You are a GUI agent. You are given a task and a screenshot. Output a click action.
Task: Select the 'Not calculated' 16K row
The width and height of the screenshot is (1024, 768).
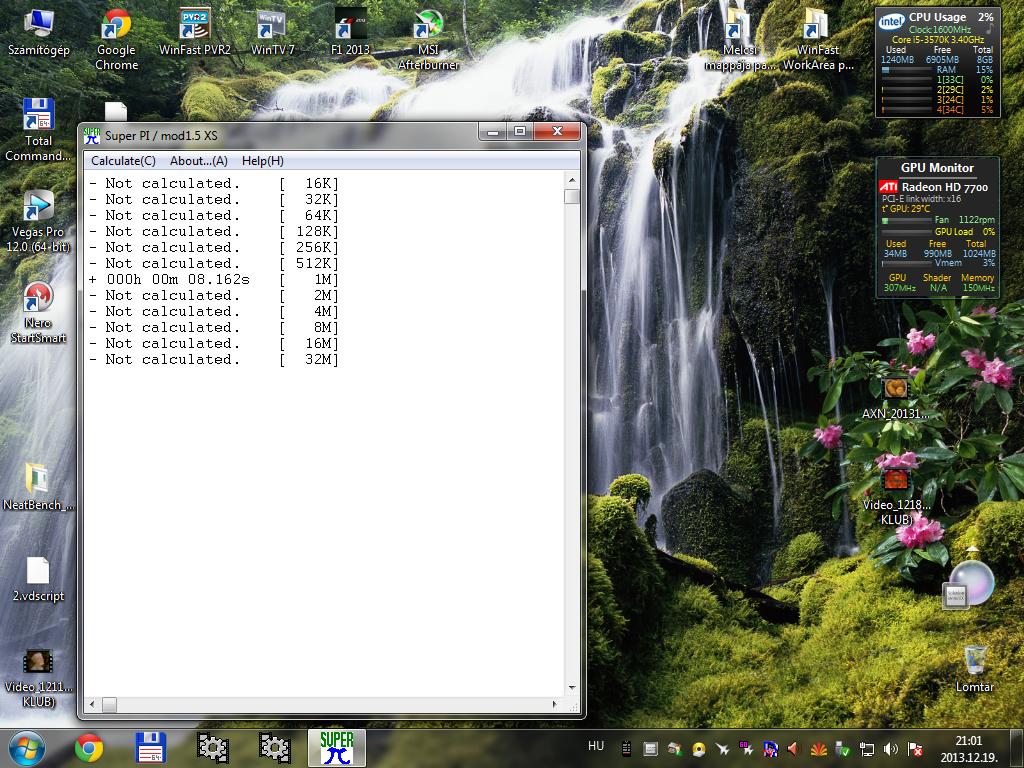pos(214,184)
